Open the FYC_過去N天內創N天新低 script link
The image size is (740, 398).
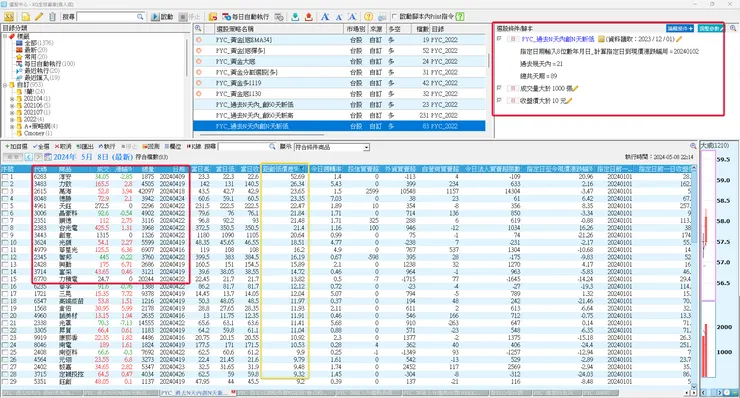point(557,39)
